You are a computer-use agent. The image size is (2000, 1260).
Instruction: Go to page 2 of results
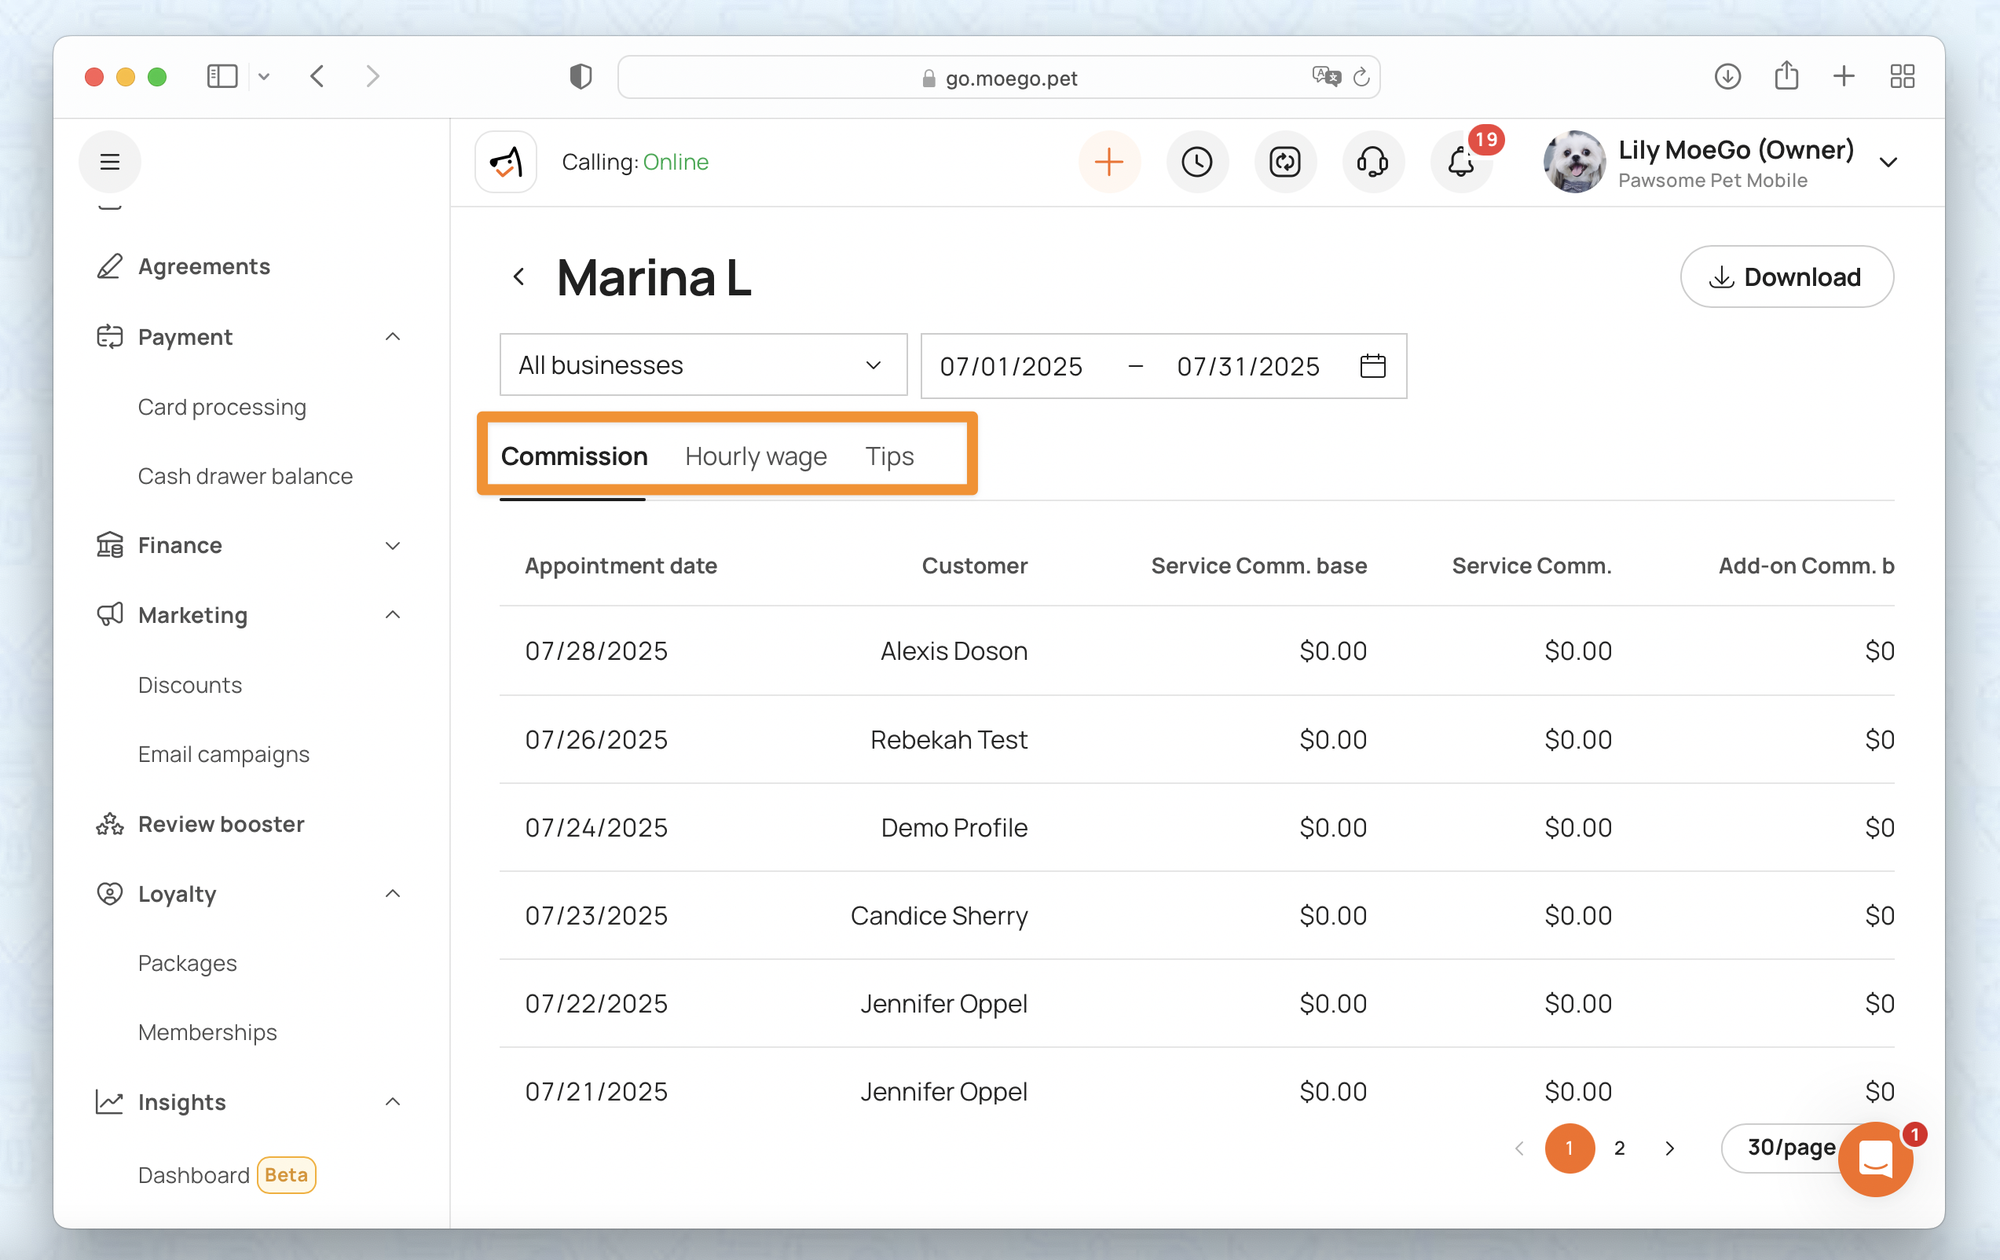(1619, 1148)
